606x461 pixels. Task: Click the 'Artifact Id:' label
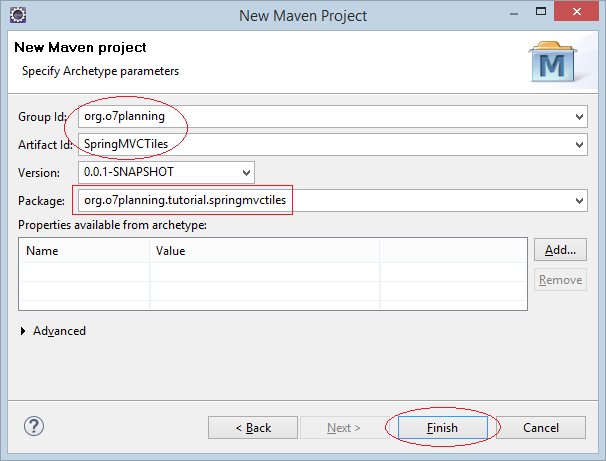pos(45,145)
